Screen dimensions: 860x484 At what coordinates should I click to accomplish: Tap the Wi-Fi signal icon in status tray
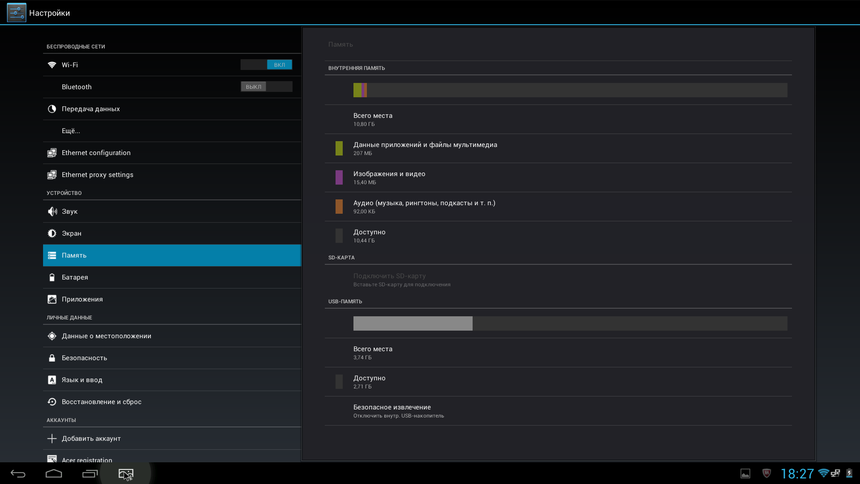823,473
